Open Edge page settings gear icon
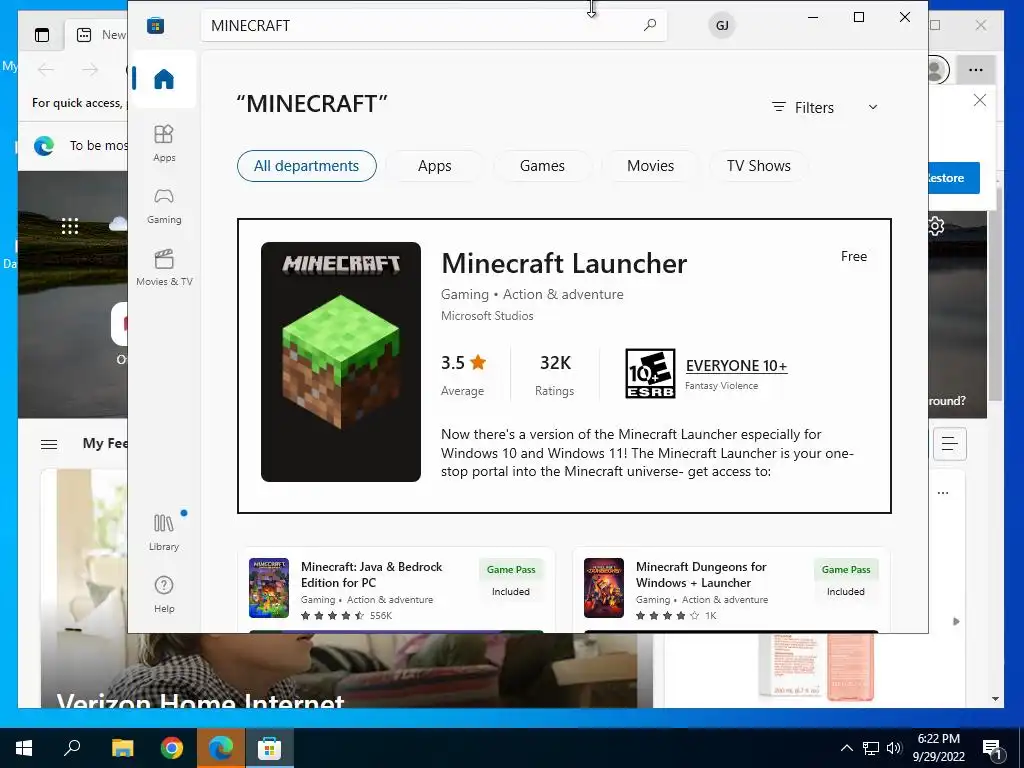 point(936,227)
